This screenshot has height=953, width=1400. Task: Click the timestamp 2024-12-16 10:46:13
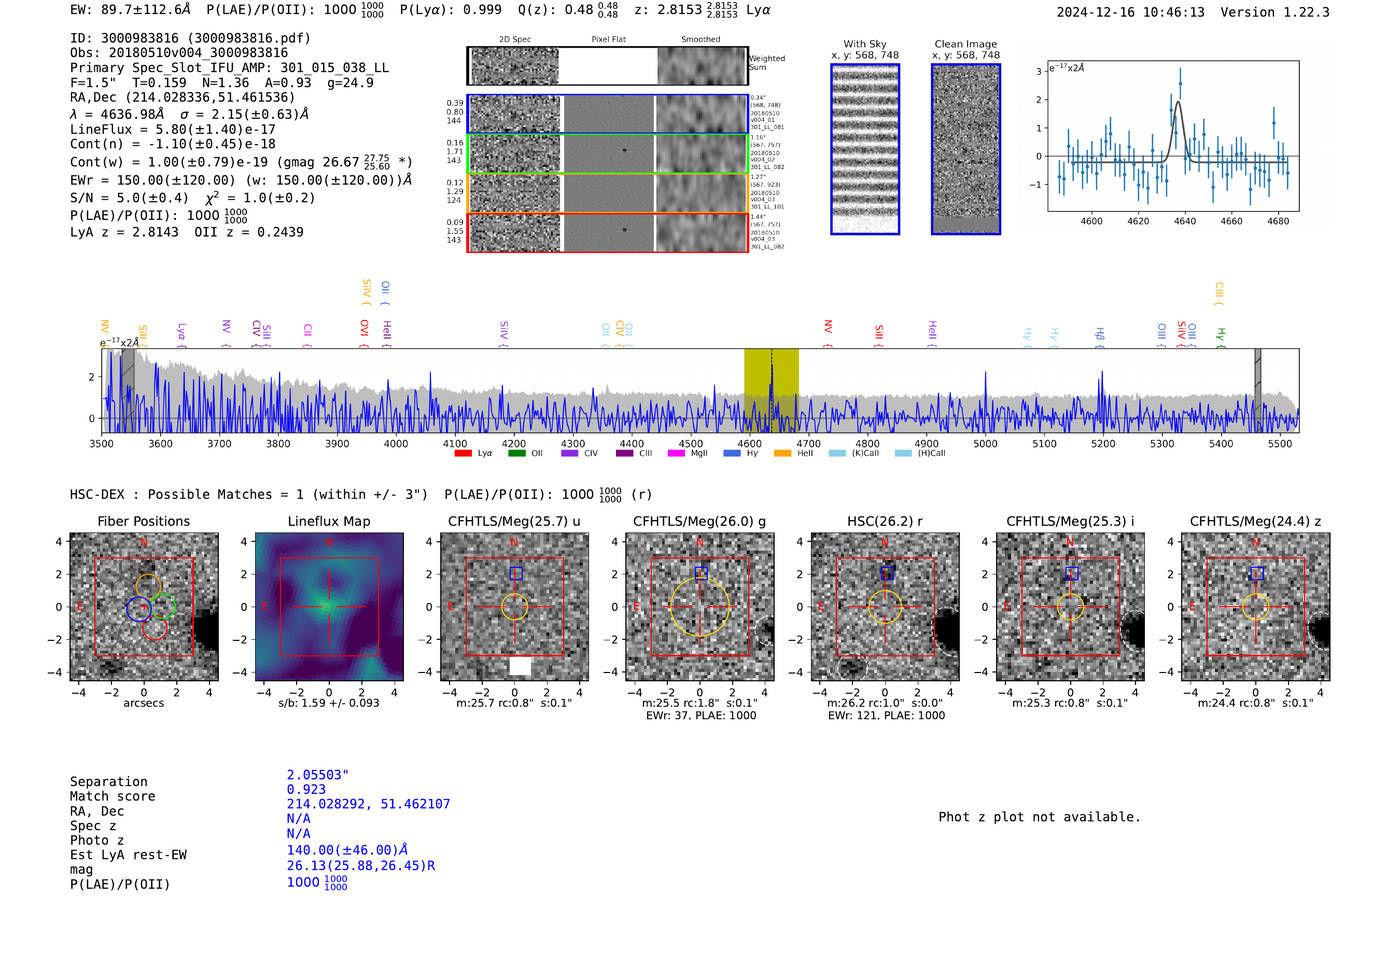click(1131, 12)
